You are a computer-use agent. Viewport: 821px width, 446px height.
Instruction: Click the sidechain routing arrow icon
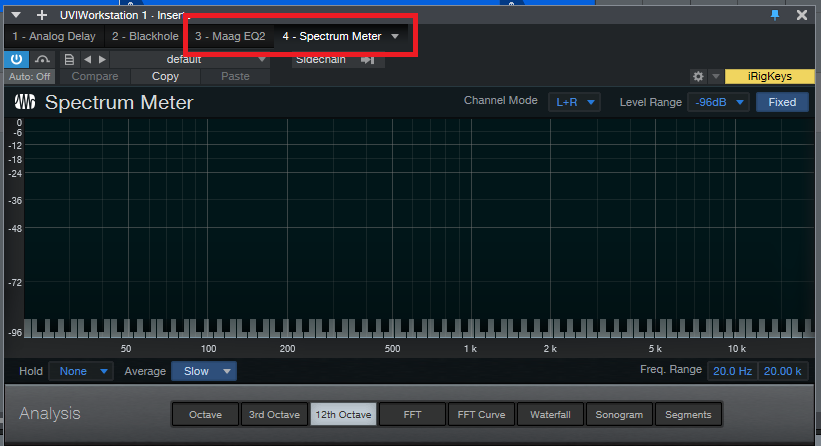(x=368, y=60)
